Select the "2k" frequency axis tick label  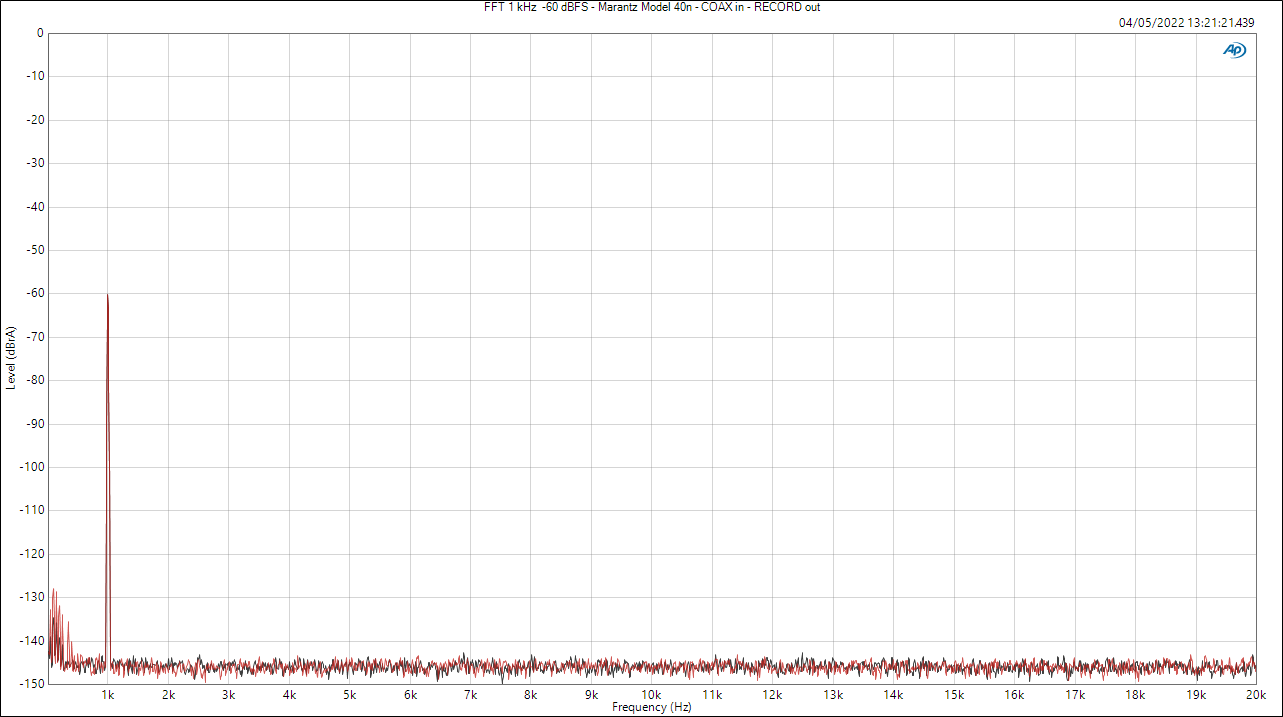coord(169,695)
